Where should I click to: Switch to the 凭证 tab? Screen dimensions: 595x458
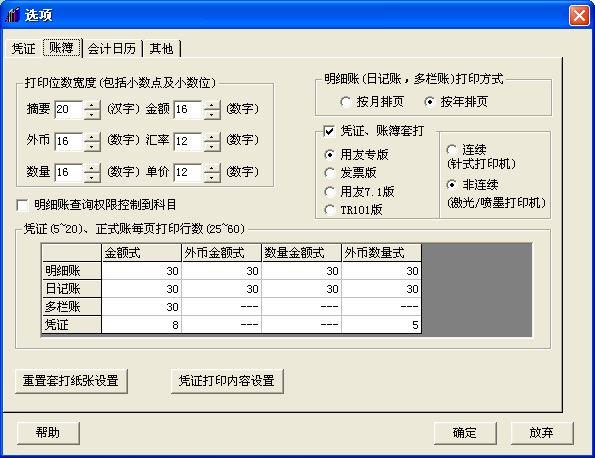point(24,49)
